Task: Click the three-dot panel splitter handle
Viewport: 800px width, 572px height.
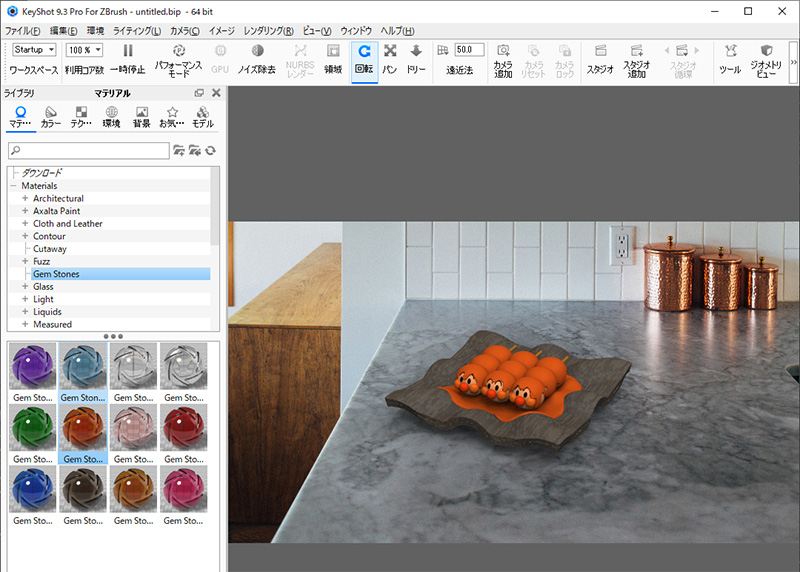Action: pyautogui.click(x=113, y=336)
